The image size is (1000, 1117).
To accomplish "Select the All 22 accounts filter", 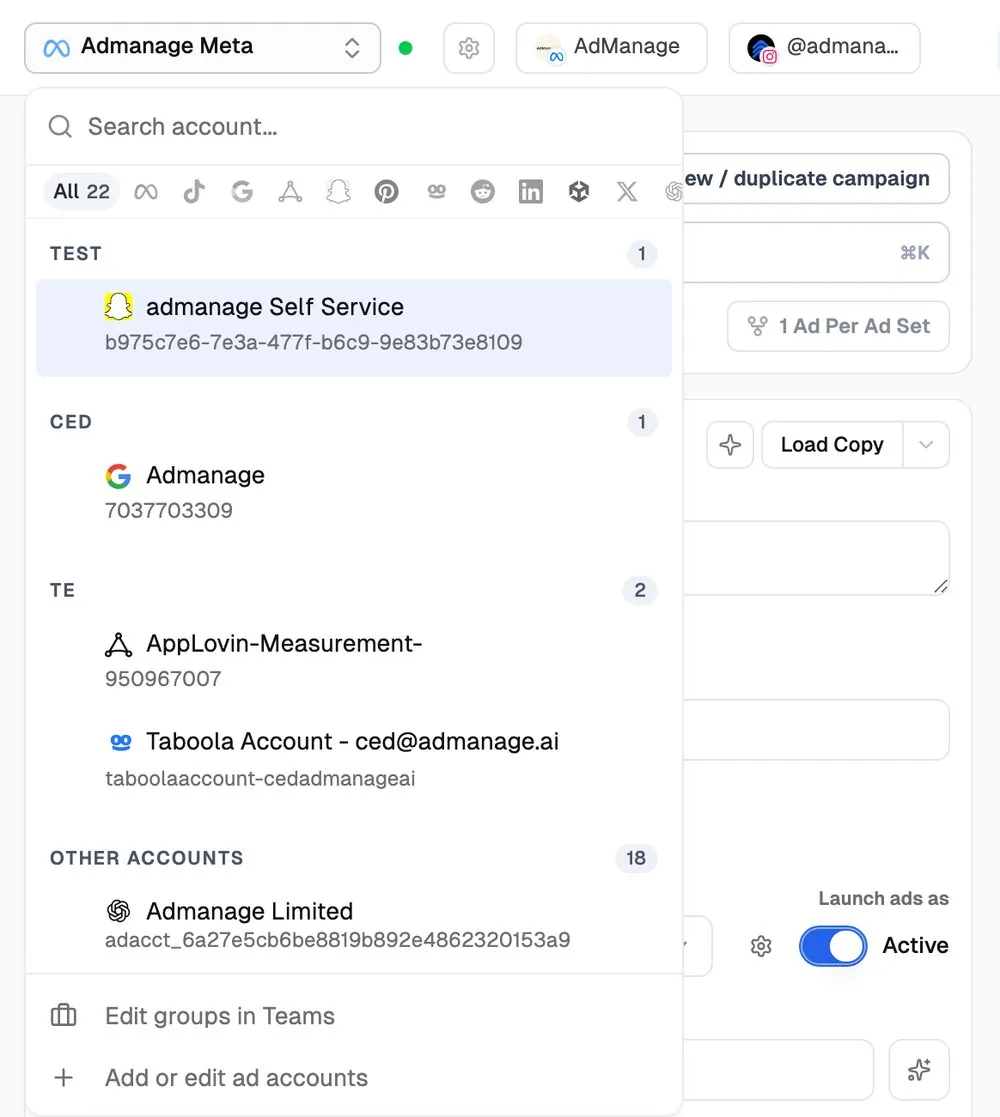I will 81,192.
